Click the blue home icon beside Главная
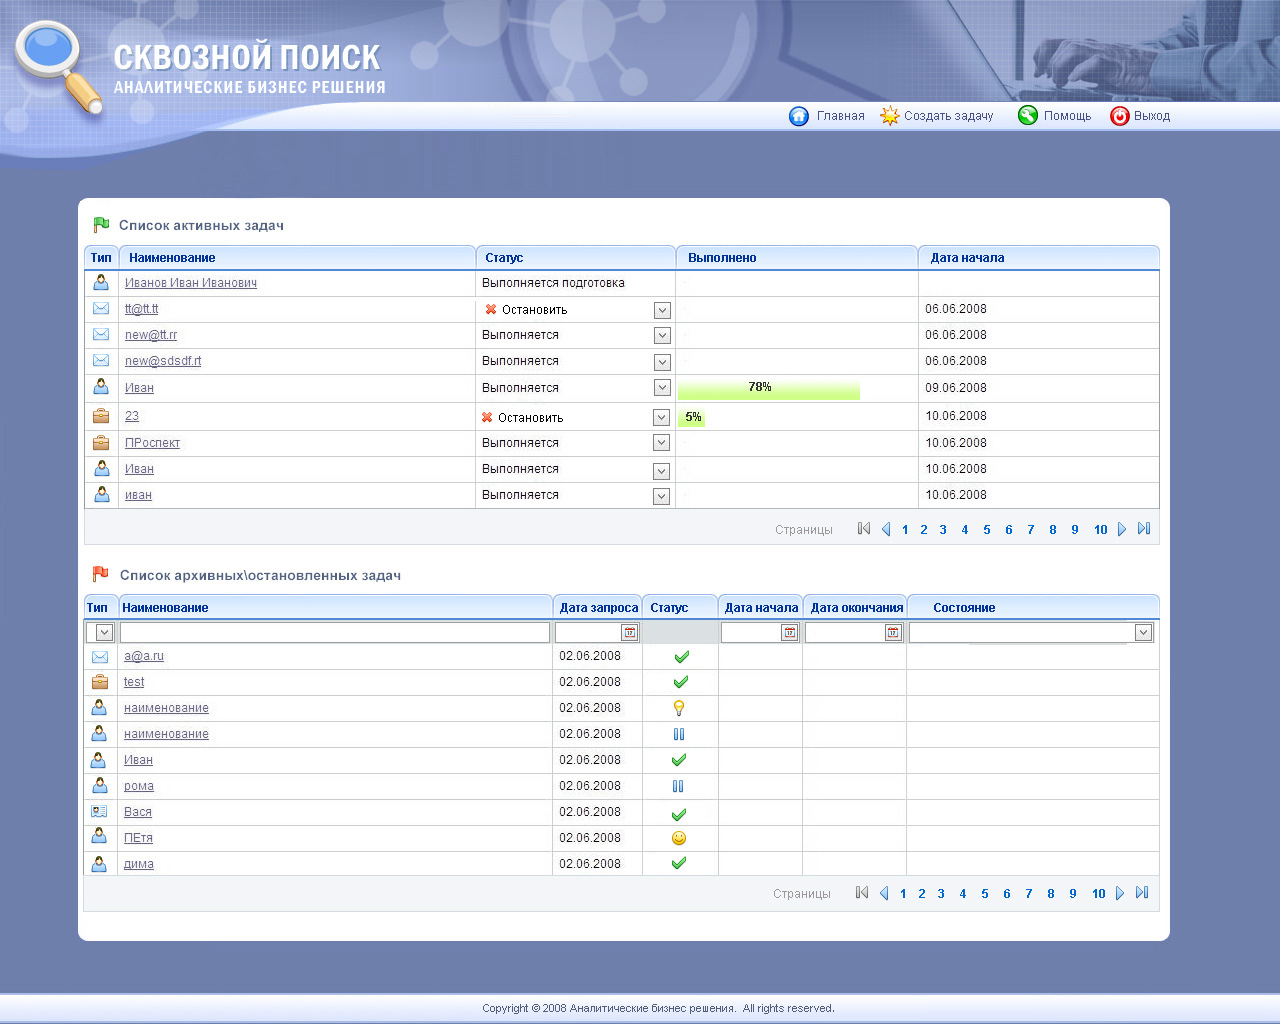 click(799, 116)
